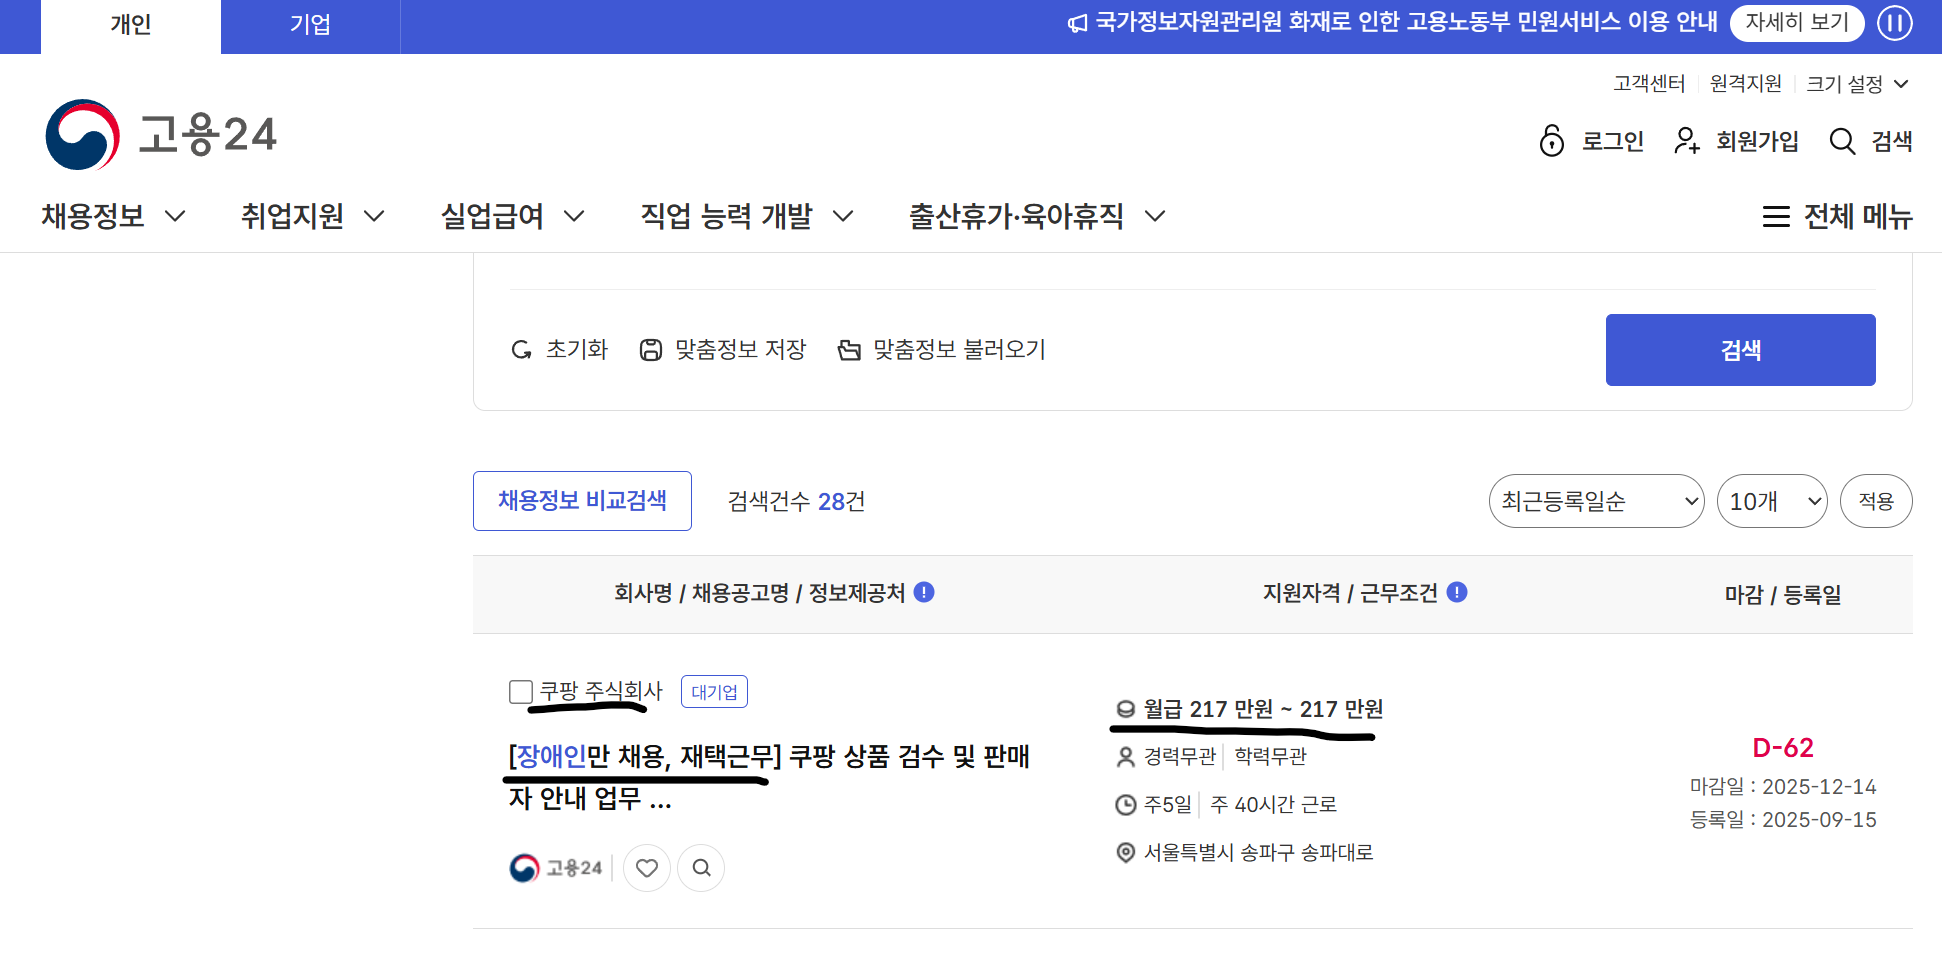This screenshot has height=957, width=1942.
Task: Click 자세히 보기 on the notice banner
Action: 1796,23
